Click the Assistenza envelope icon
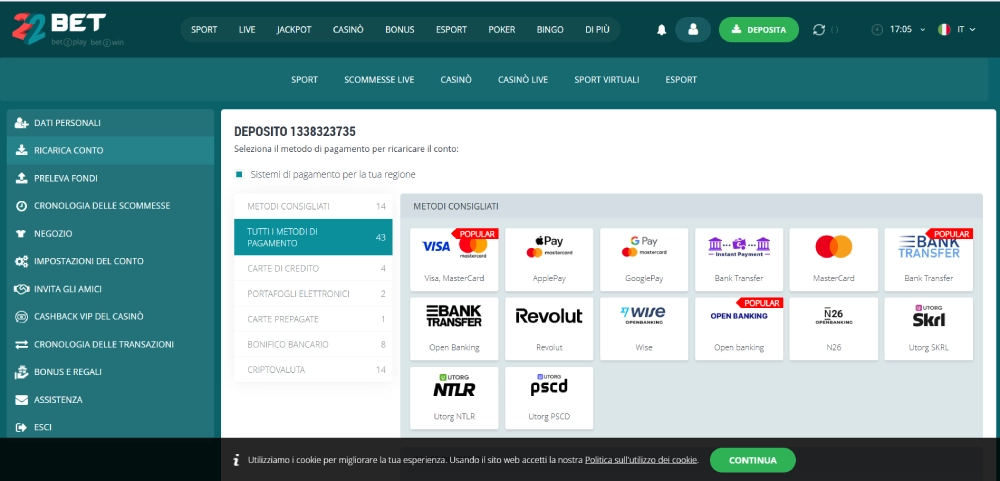The height and width of the screenshot is (481, 1000). [x=22, y=400]
